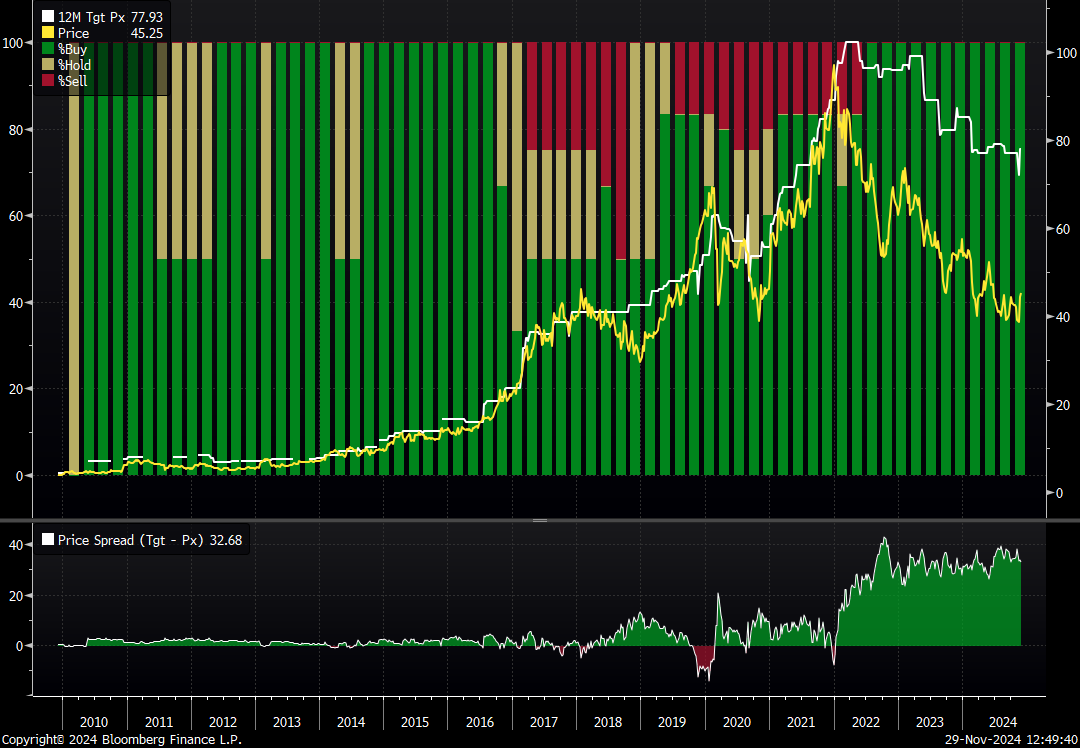Click the 2017 year label
The image size is (1080, 748).
(x=544, y=722)
